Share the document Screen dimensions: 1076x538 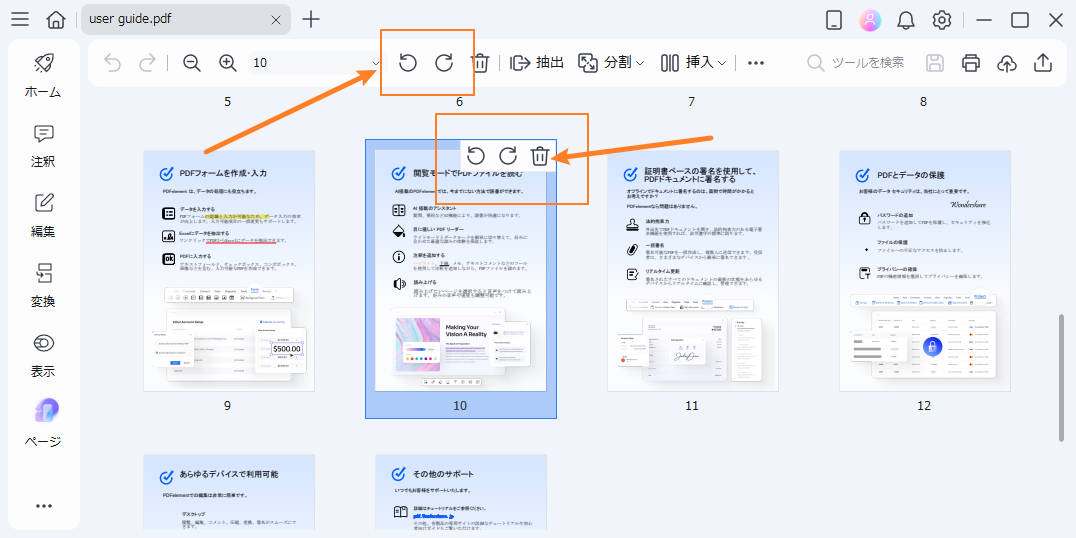[1043, 62]
